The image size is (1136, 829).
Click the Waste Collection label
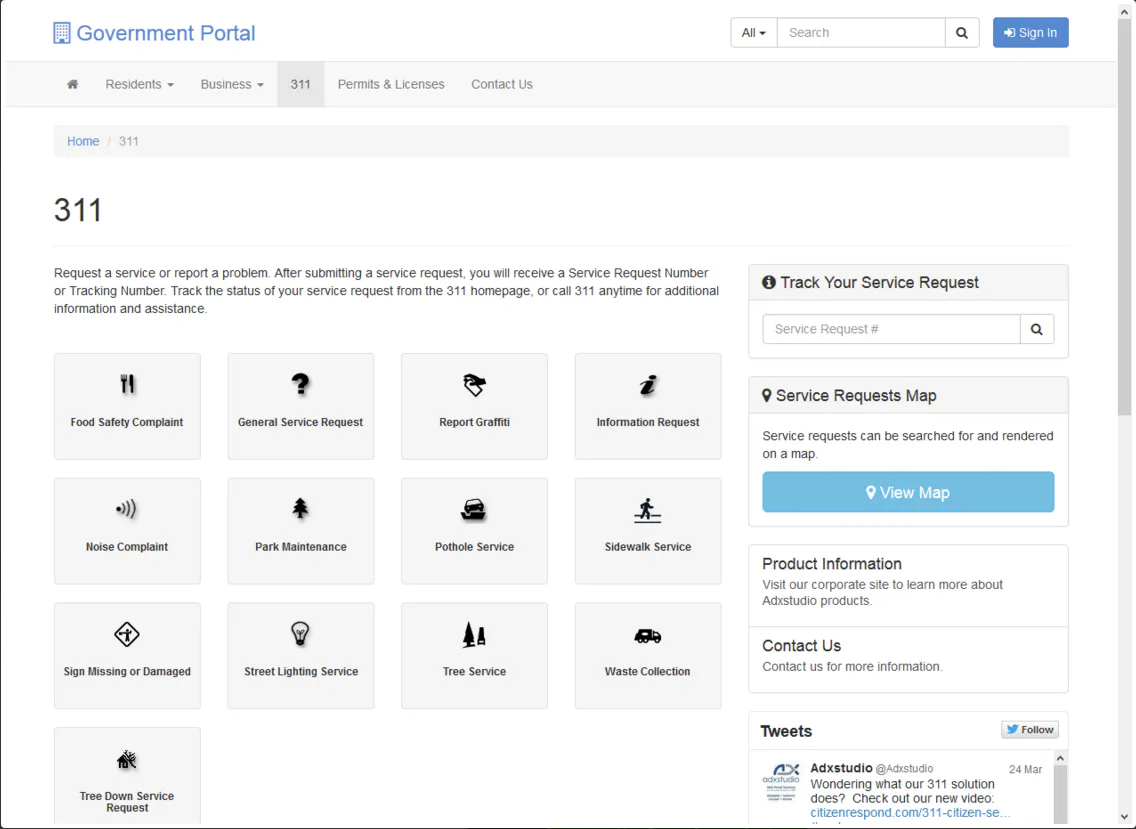pos(648,671)
